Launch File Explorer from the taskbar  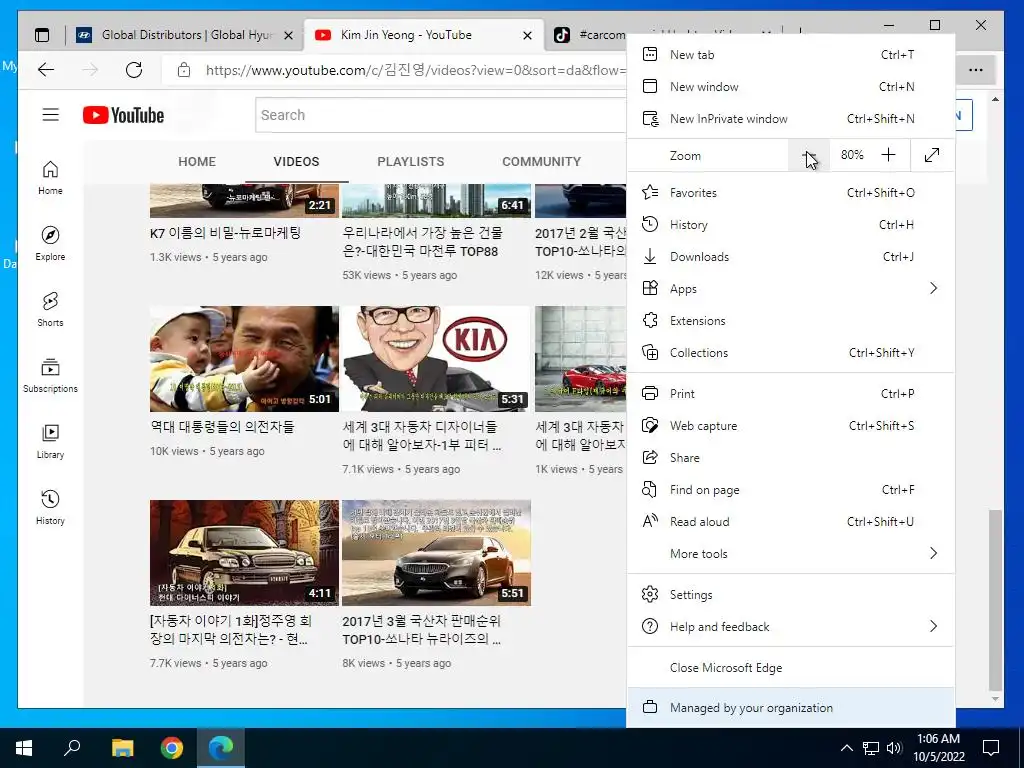tap(122, 748)
